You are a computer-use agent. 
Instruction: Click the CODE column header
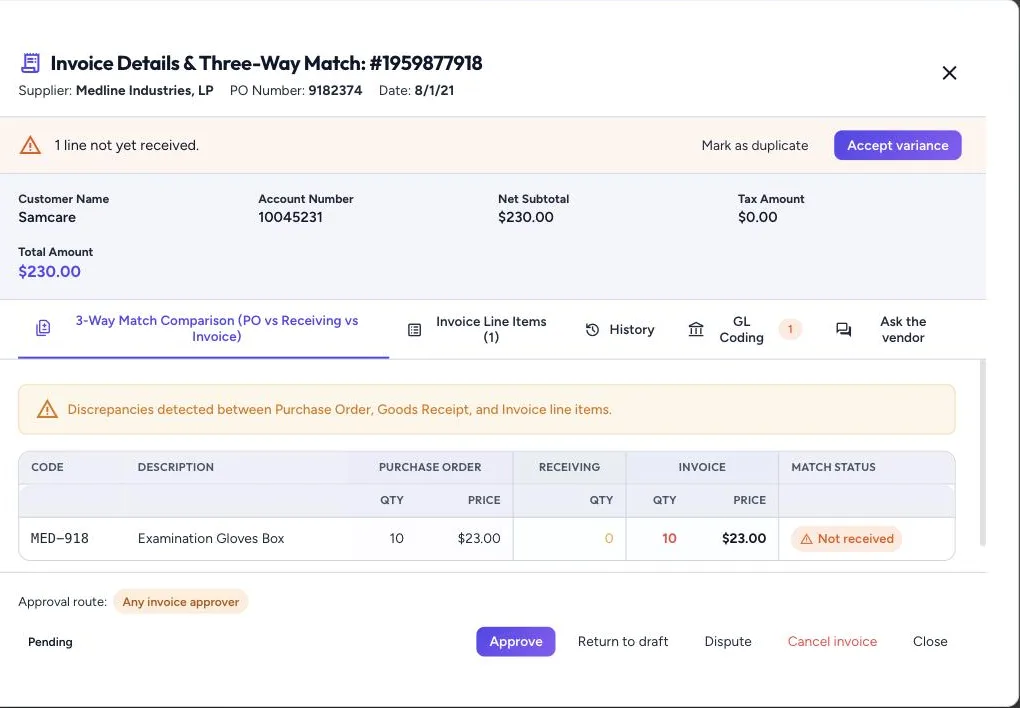pos(47,467)
